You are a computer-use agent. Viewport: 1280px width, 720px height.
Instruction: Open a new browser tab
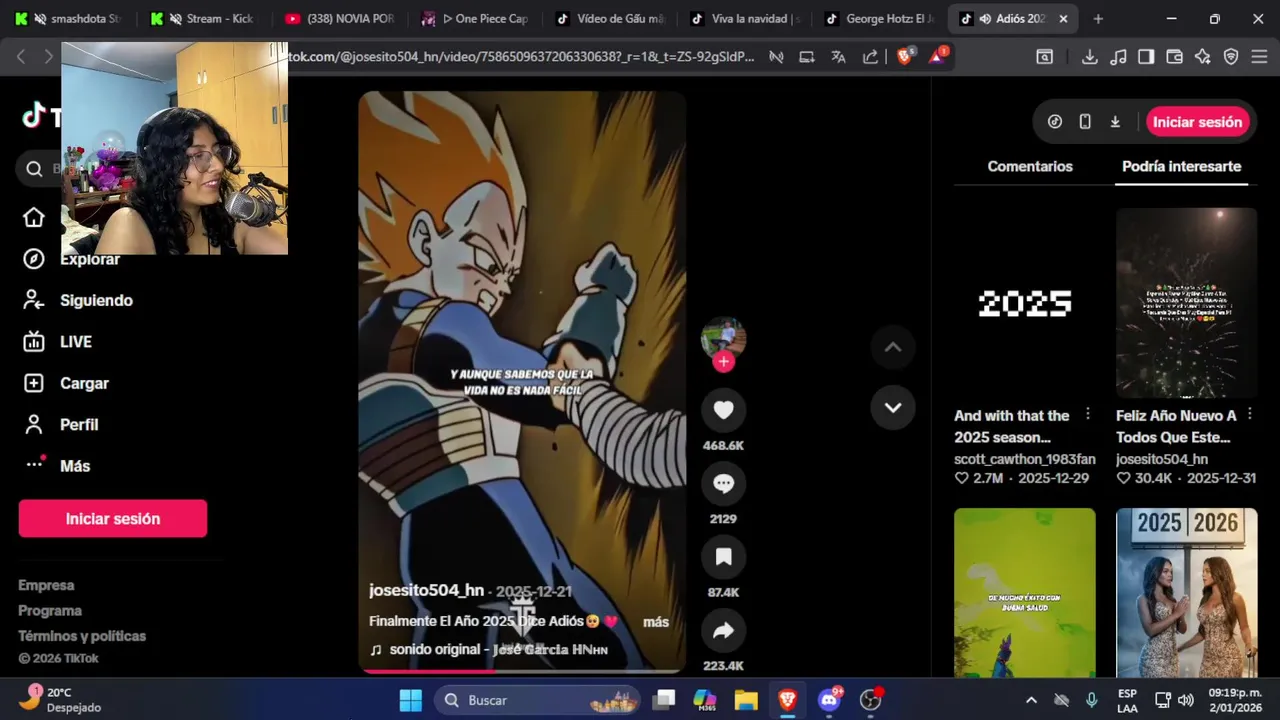coord(1098,19)
